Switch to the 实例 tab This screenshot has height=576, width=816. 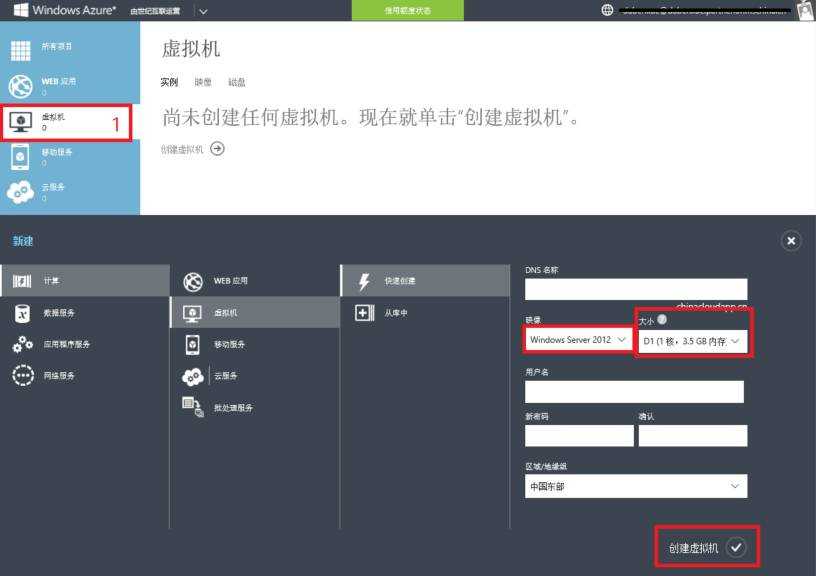(x=169, y=82)
